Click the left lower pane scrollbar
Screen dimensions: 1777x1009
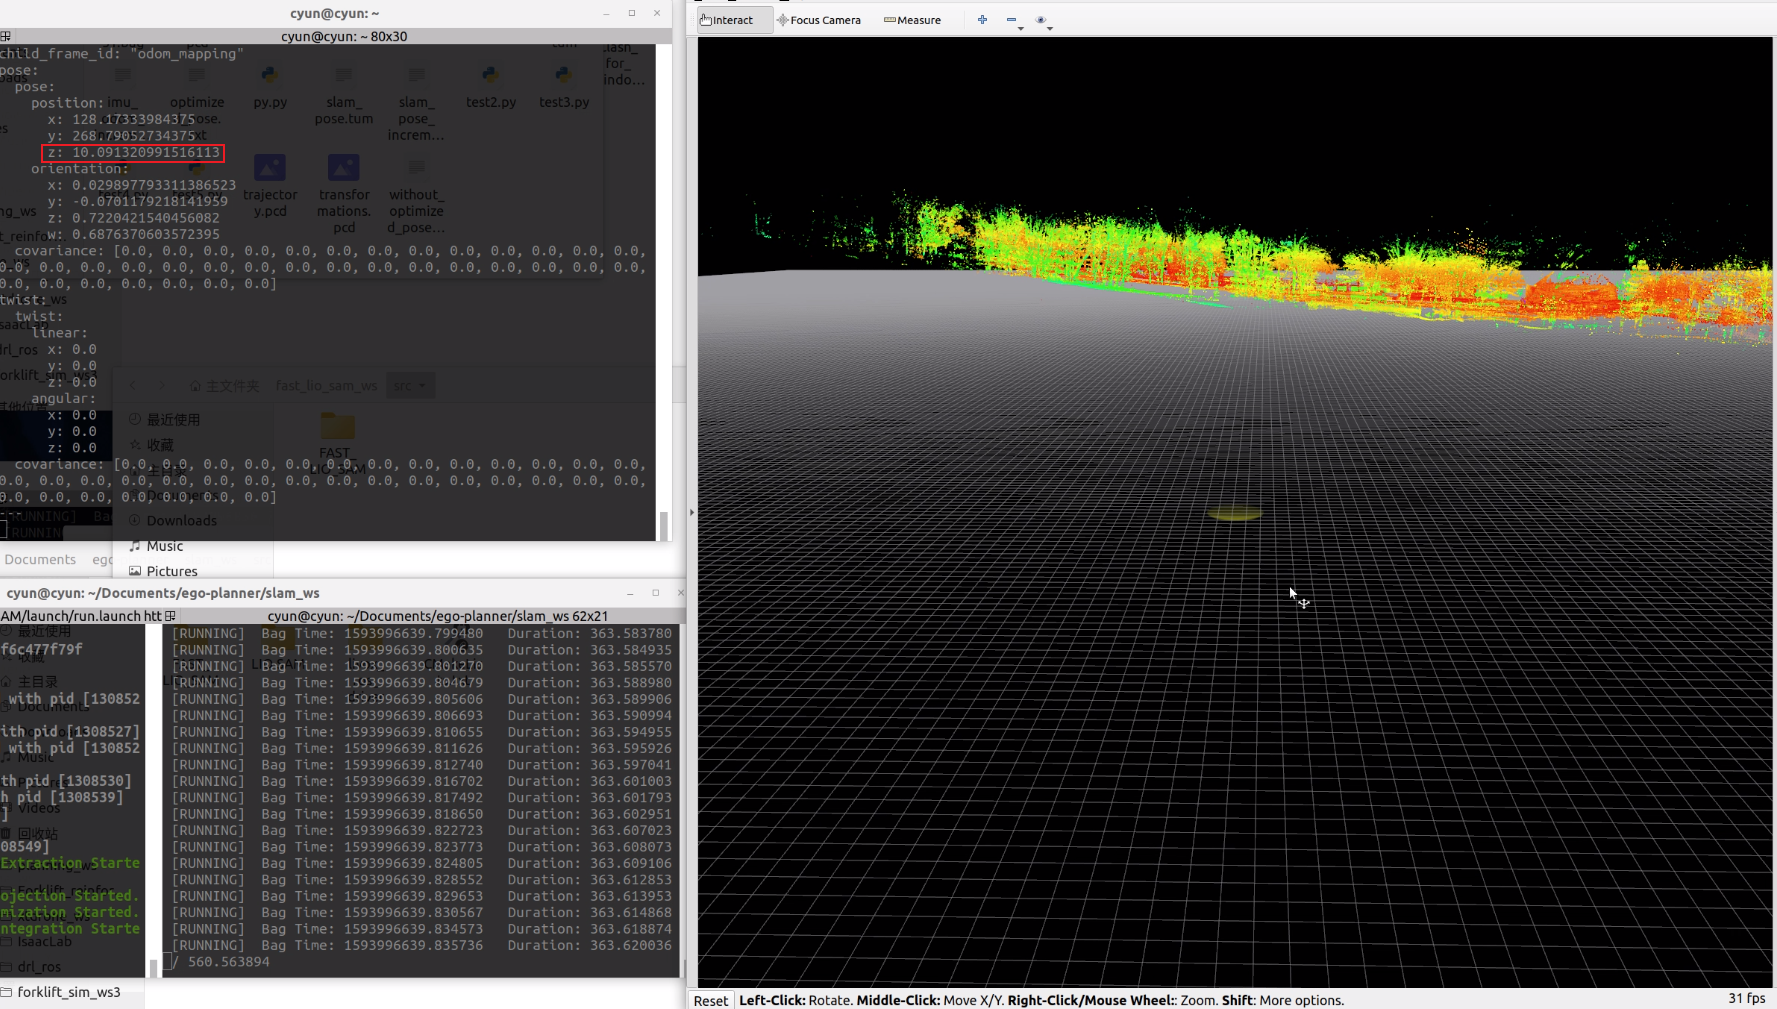pyautogui.click(x=153, y=968)
